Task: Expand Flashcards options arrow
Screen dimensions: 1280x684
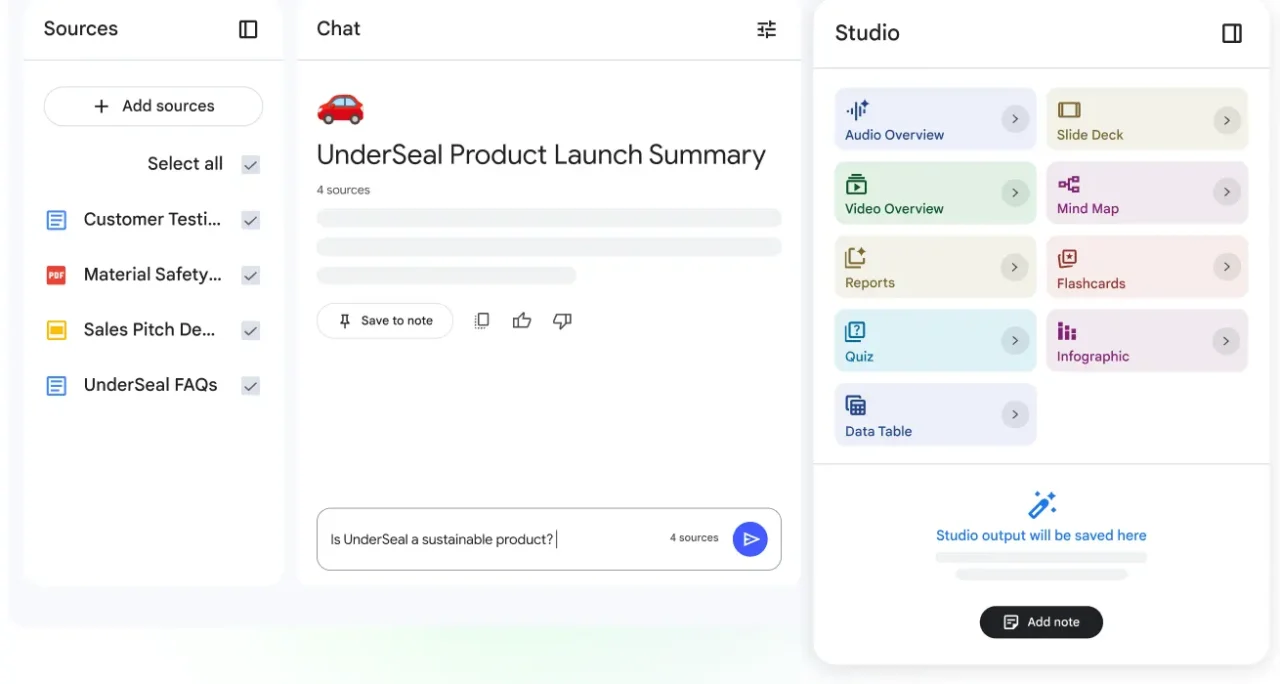Action: pos(1226,267)
